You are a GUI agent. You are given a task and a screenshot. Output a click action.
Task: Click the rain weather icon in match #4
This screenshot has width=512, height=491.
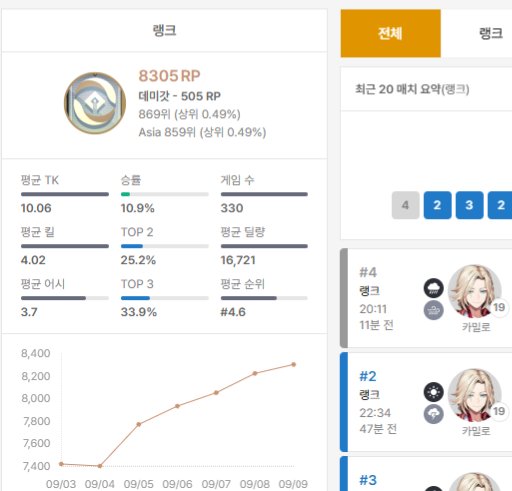click(x=433, y=288)
